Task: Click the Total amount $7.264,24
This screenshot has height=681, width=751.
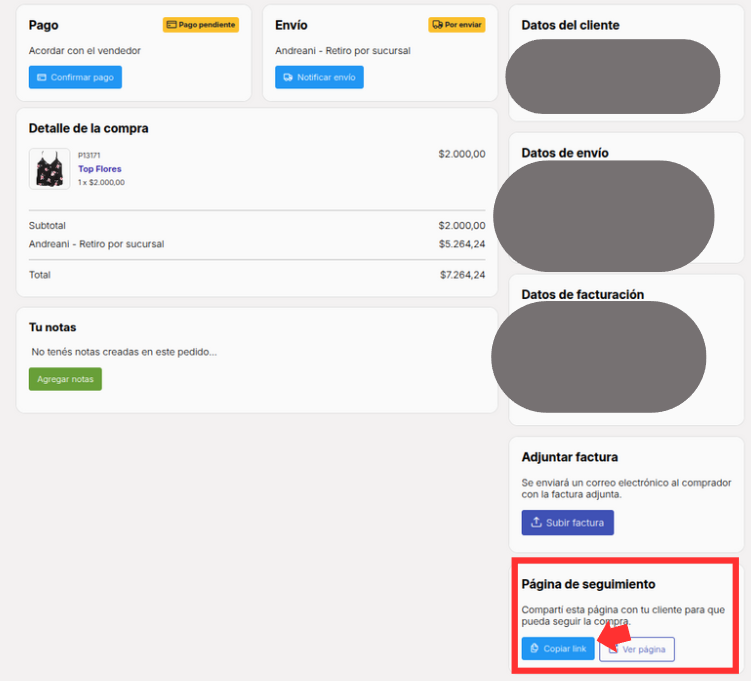Action: tap(462, 275)
